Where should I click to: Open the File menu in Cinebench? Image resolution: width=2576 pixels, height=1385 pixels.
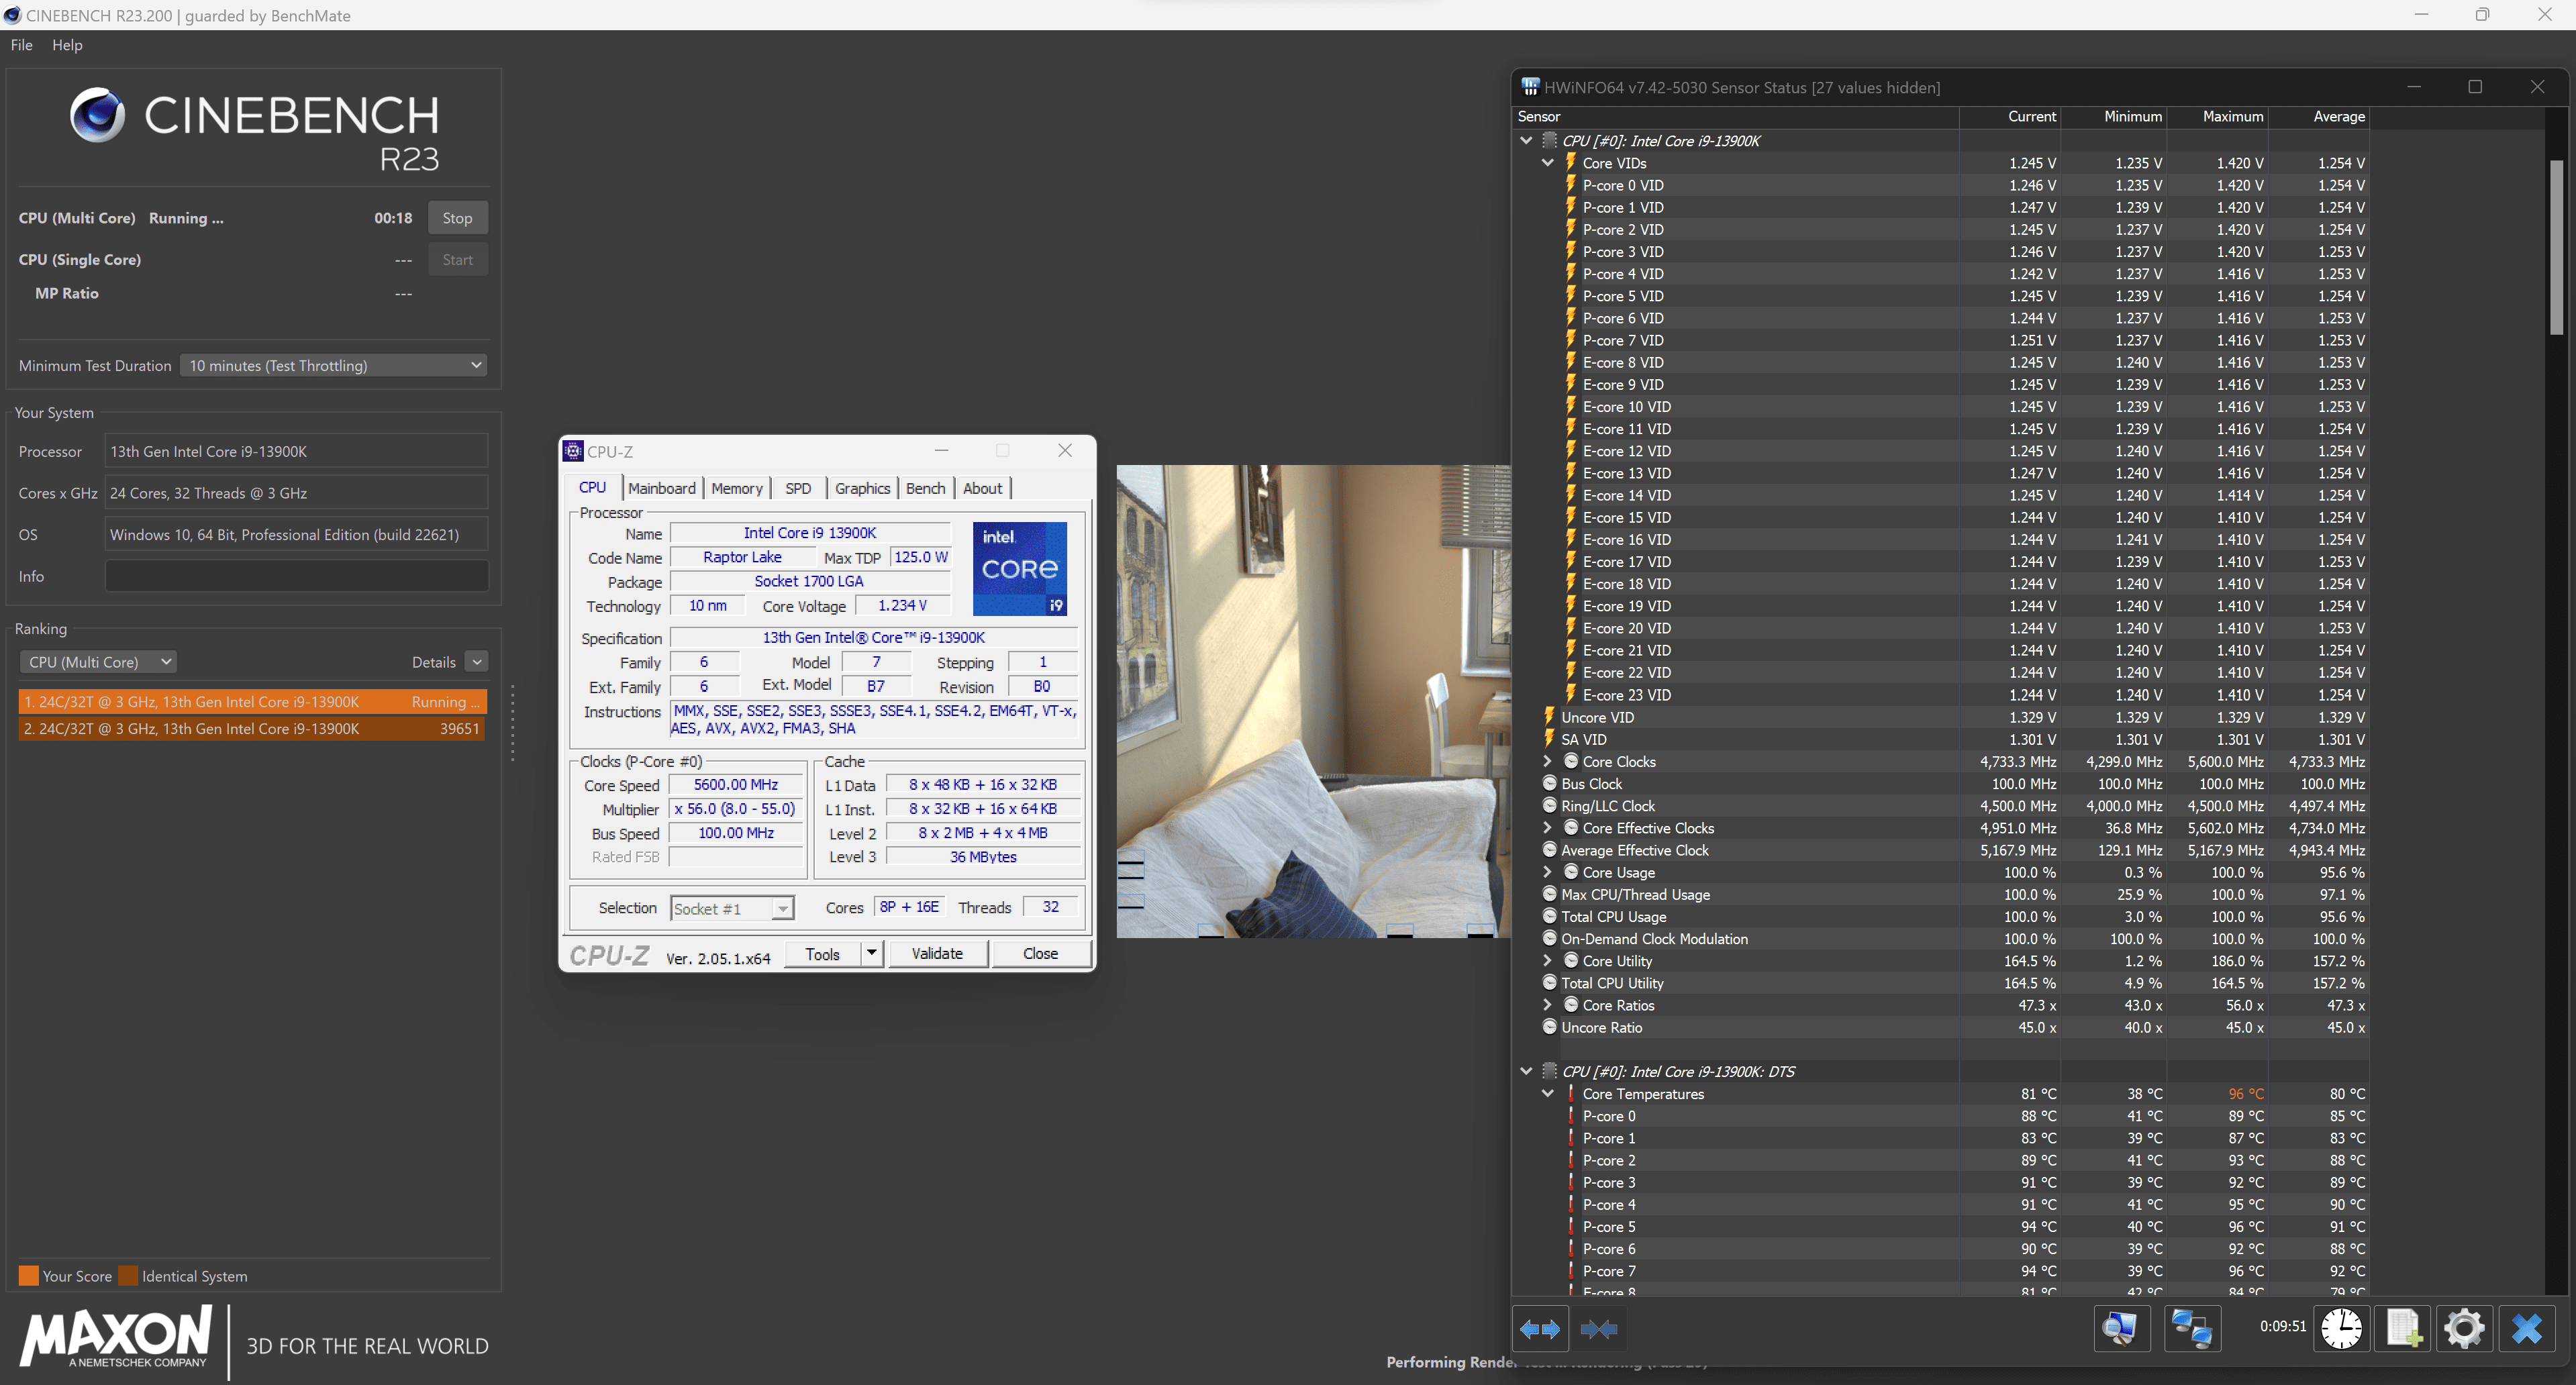21,45
